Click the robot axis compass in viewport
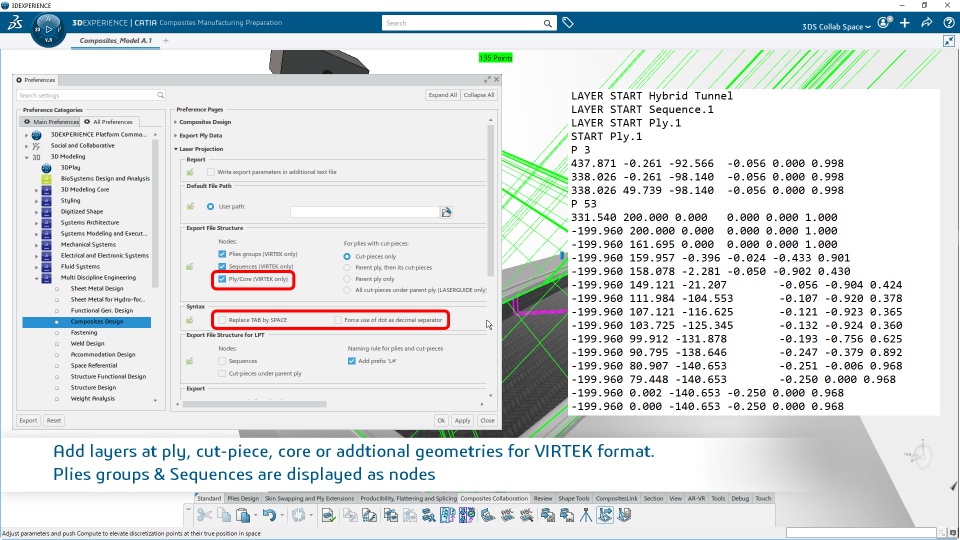 click(x=920, y=455)
